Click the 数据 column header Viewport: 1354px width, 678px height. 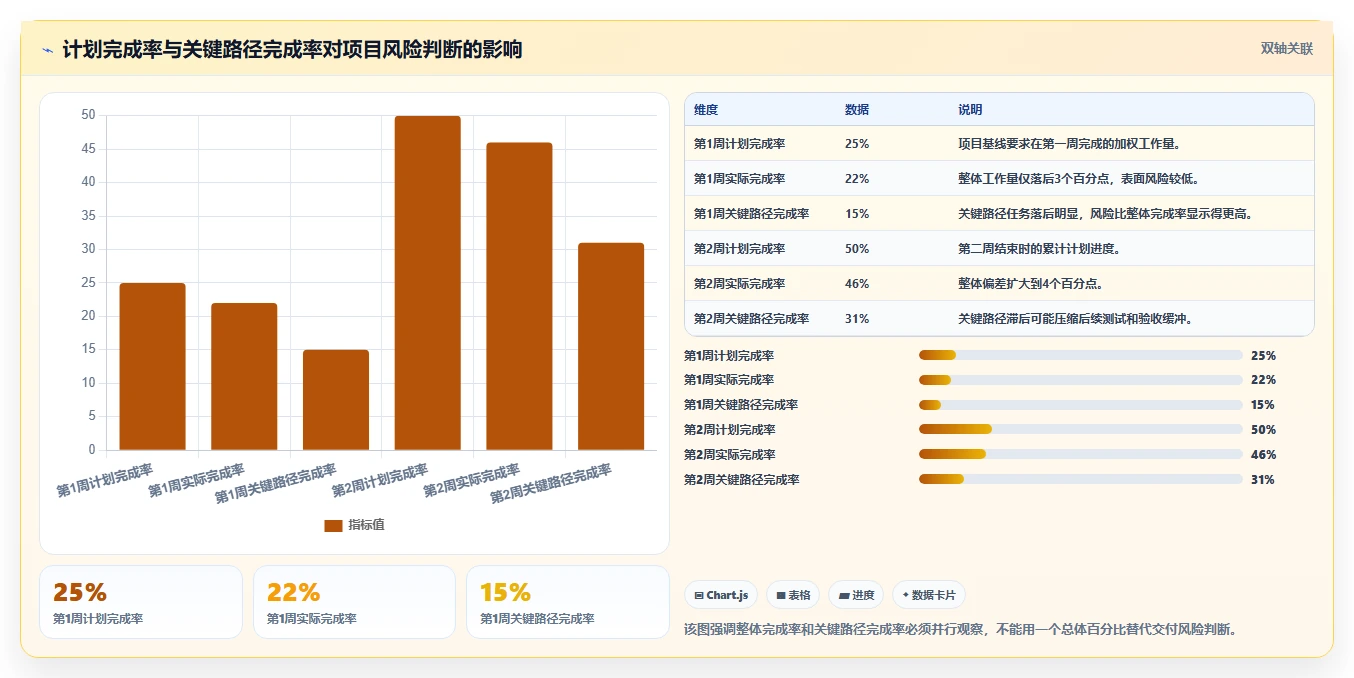click(x=857, y=110)
